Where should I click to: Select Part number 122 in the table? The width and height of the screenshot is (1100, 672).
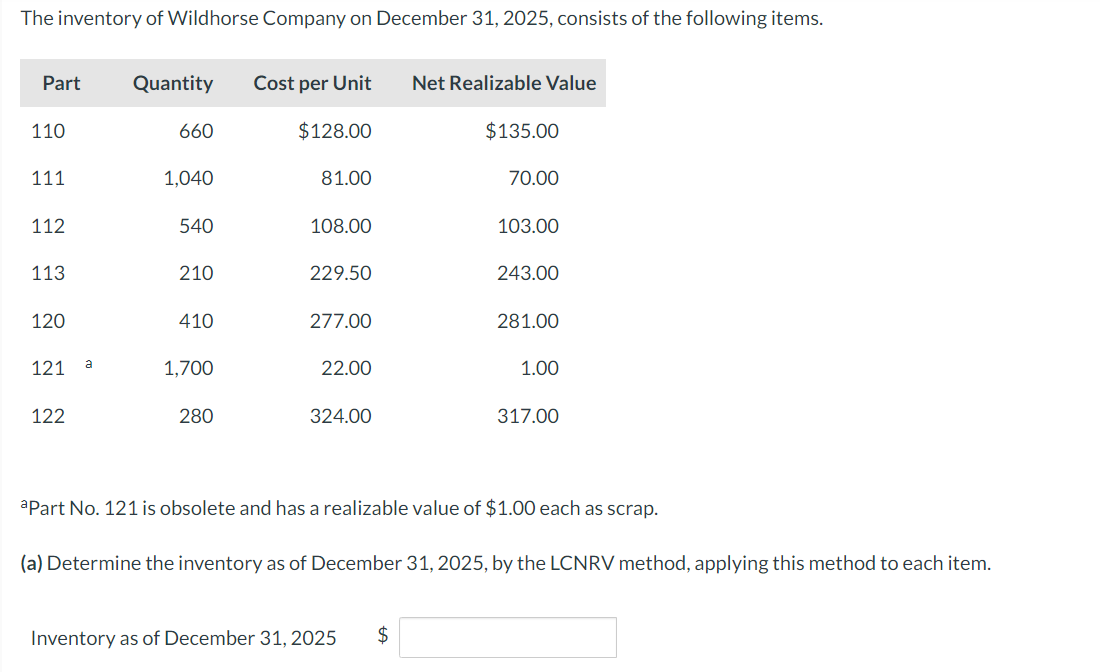(50, 416)
